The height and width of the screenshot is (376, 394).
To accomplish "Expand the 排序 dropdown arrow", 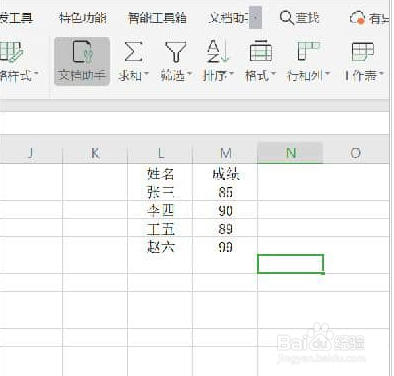I will pos(232,74).
